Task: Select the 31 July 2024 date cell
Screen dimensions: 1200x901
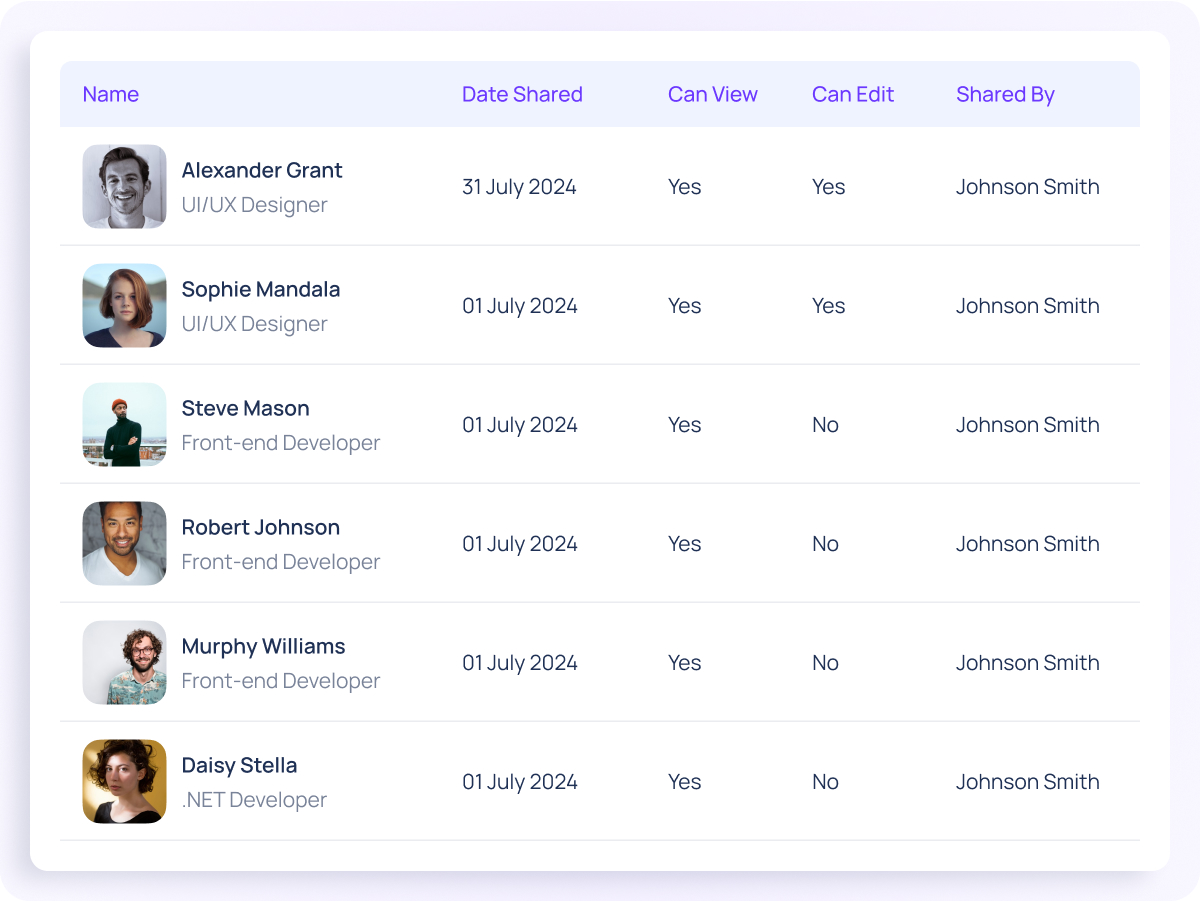Action: (519, 187)
